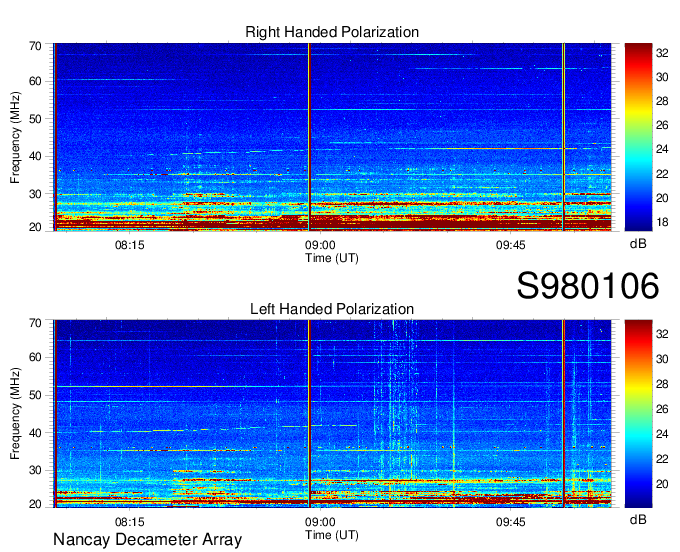680x552 pixels.
Task: Click the 08:15 tick label under top plot
Action: [129, 245]
